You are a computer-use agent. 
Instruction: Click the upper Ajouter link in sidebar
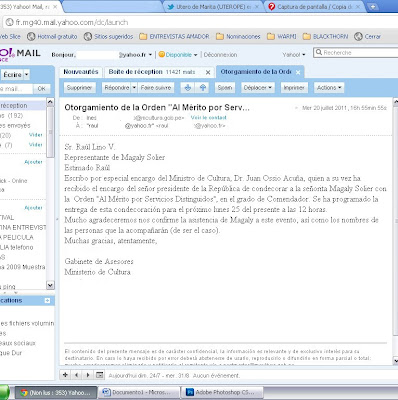tap(33, 162)
